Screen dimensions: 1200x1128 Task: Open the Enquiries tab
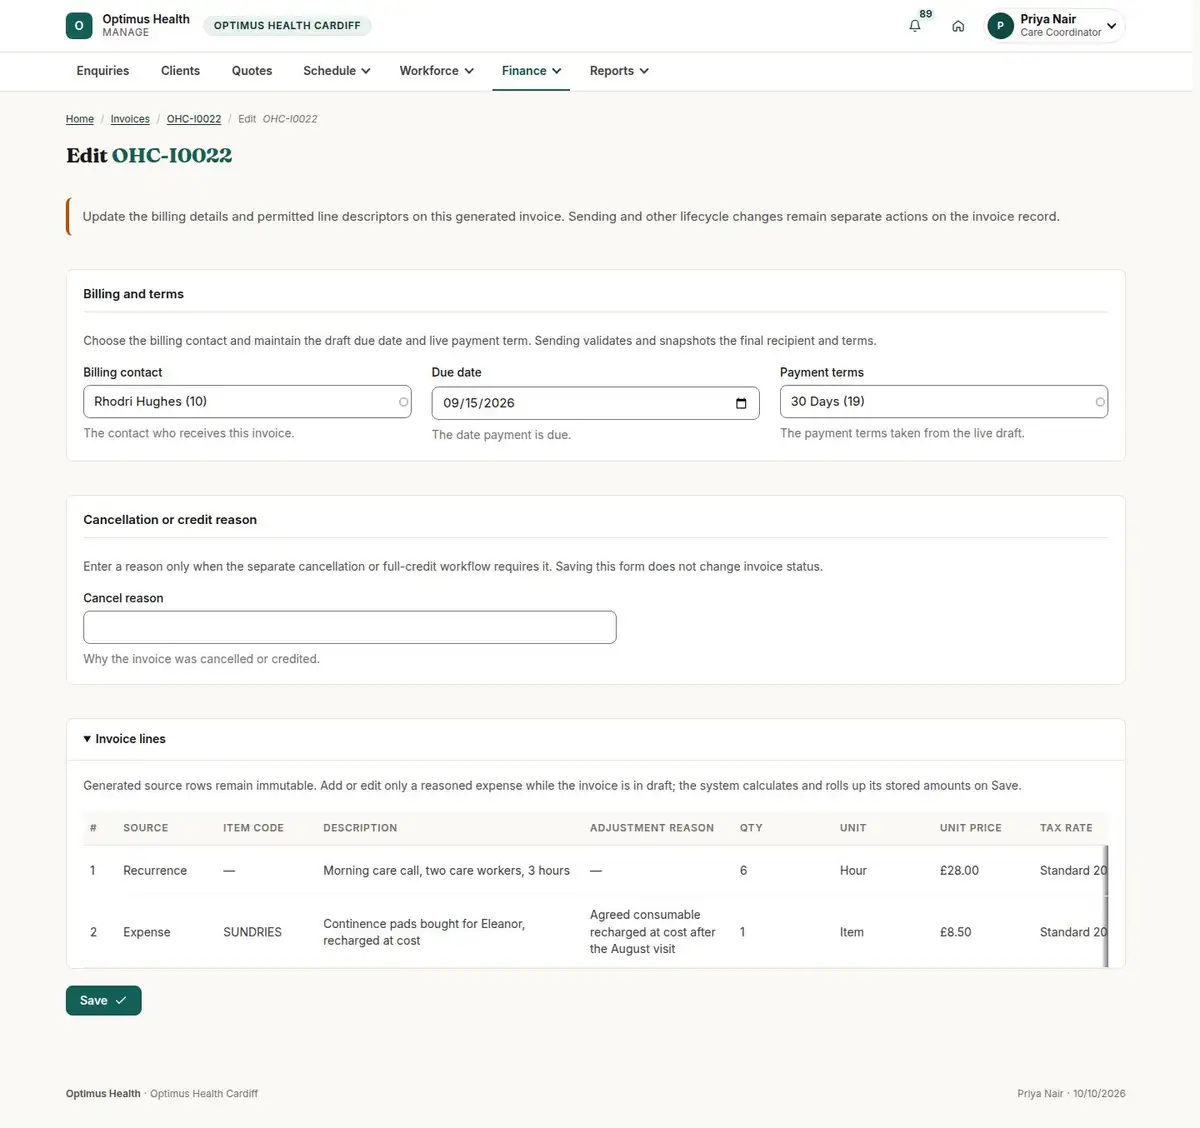[103, 71]
